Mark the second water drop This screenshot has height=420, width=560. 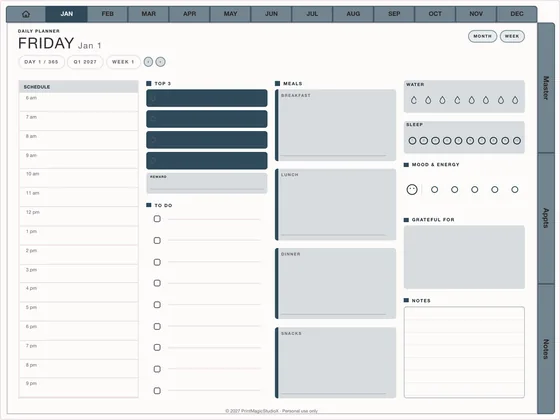(428, 100)
